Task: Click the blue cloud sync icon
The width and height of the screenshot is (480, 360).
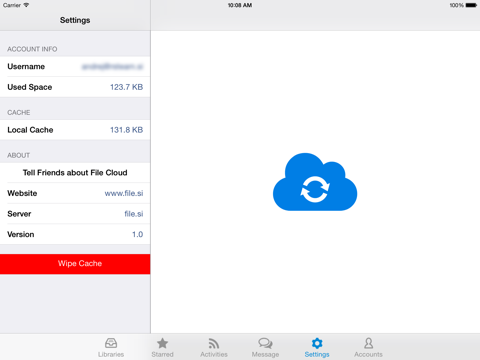Action: (315, 182)
